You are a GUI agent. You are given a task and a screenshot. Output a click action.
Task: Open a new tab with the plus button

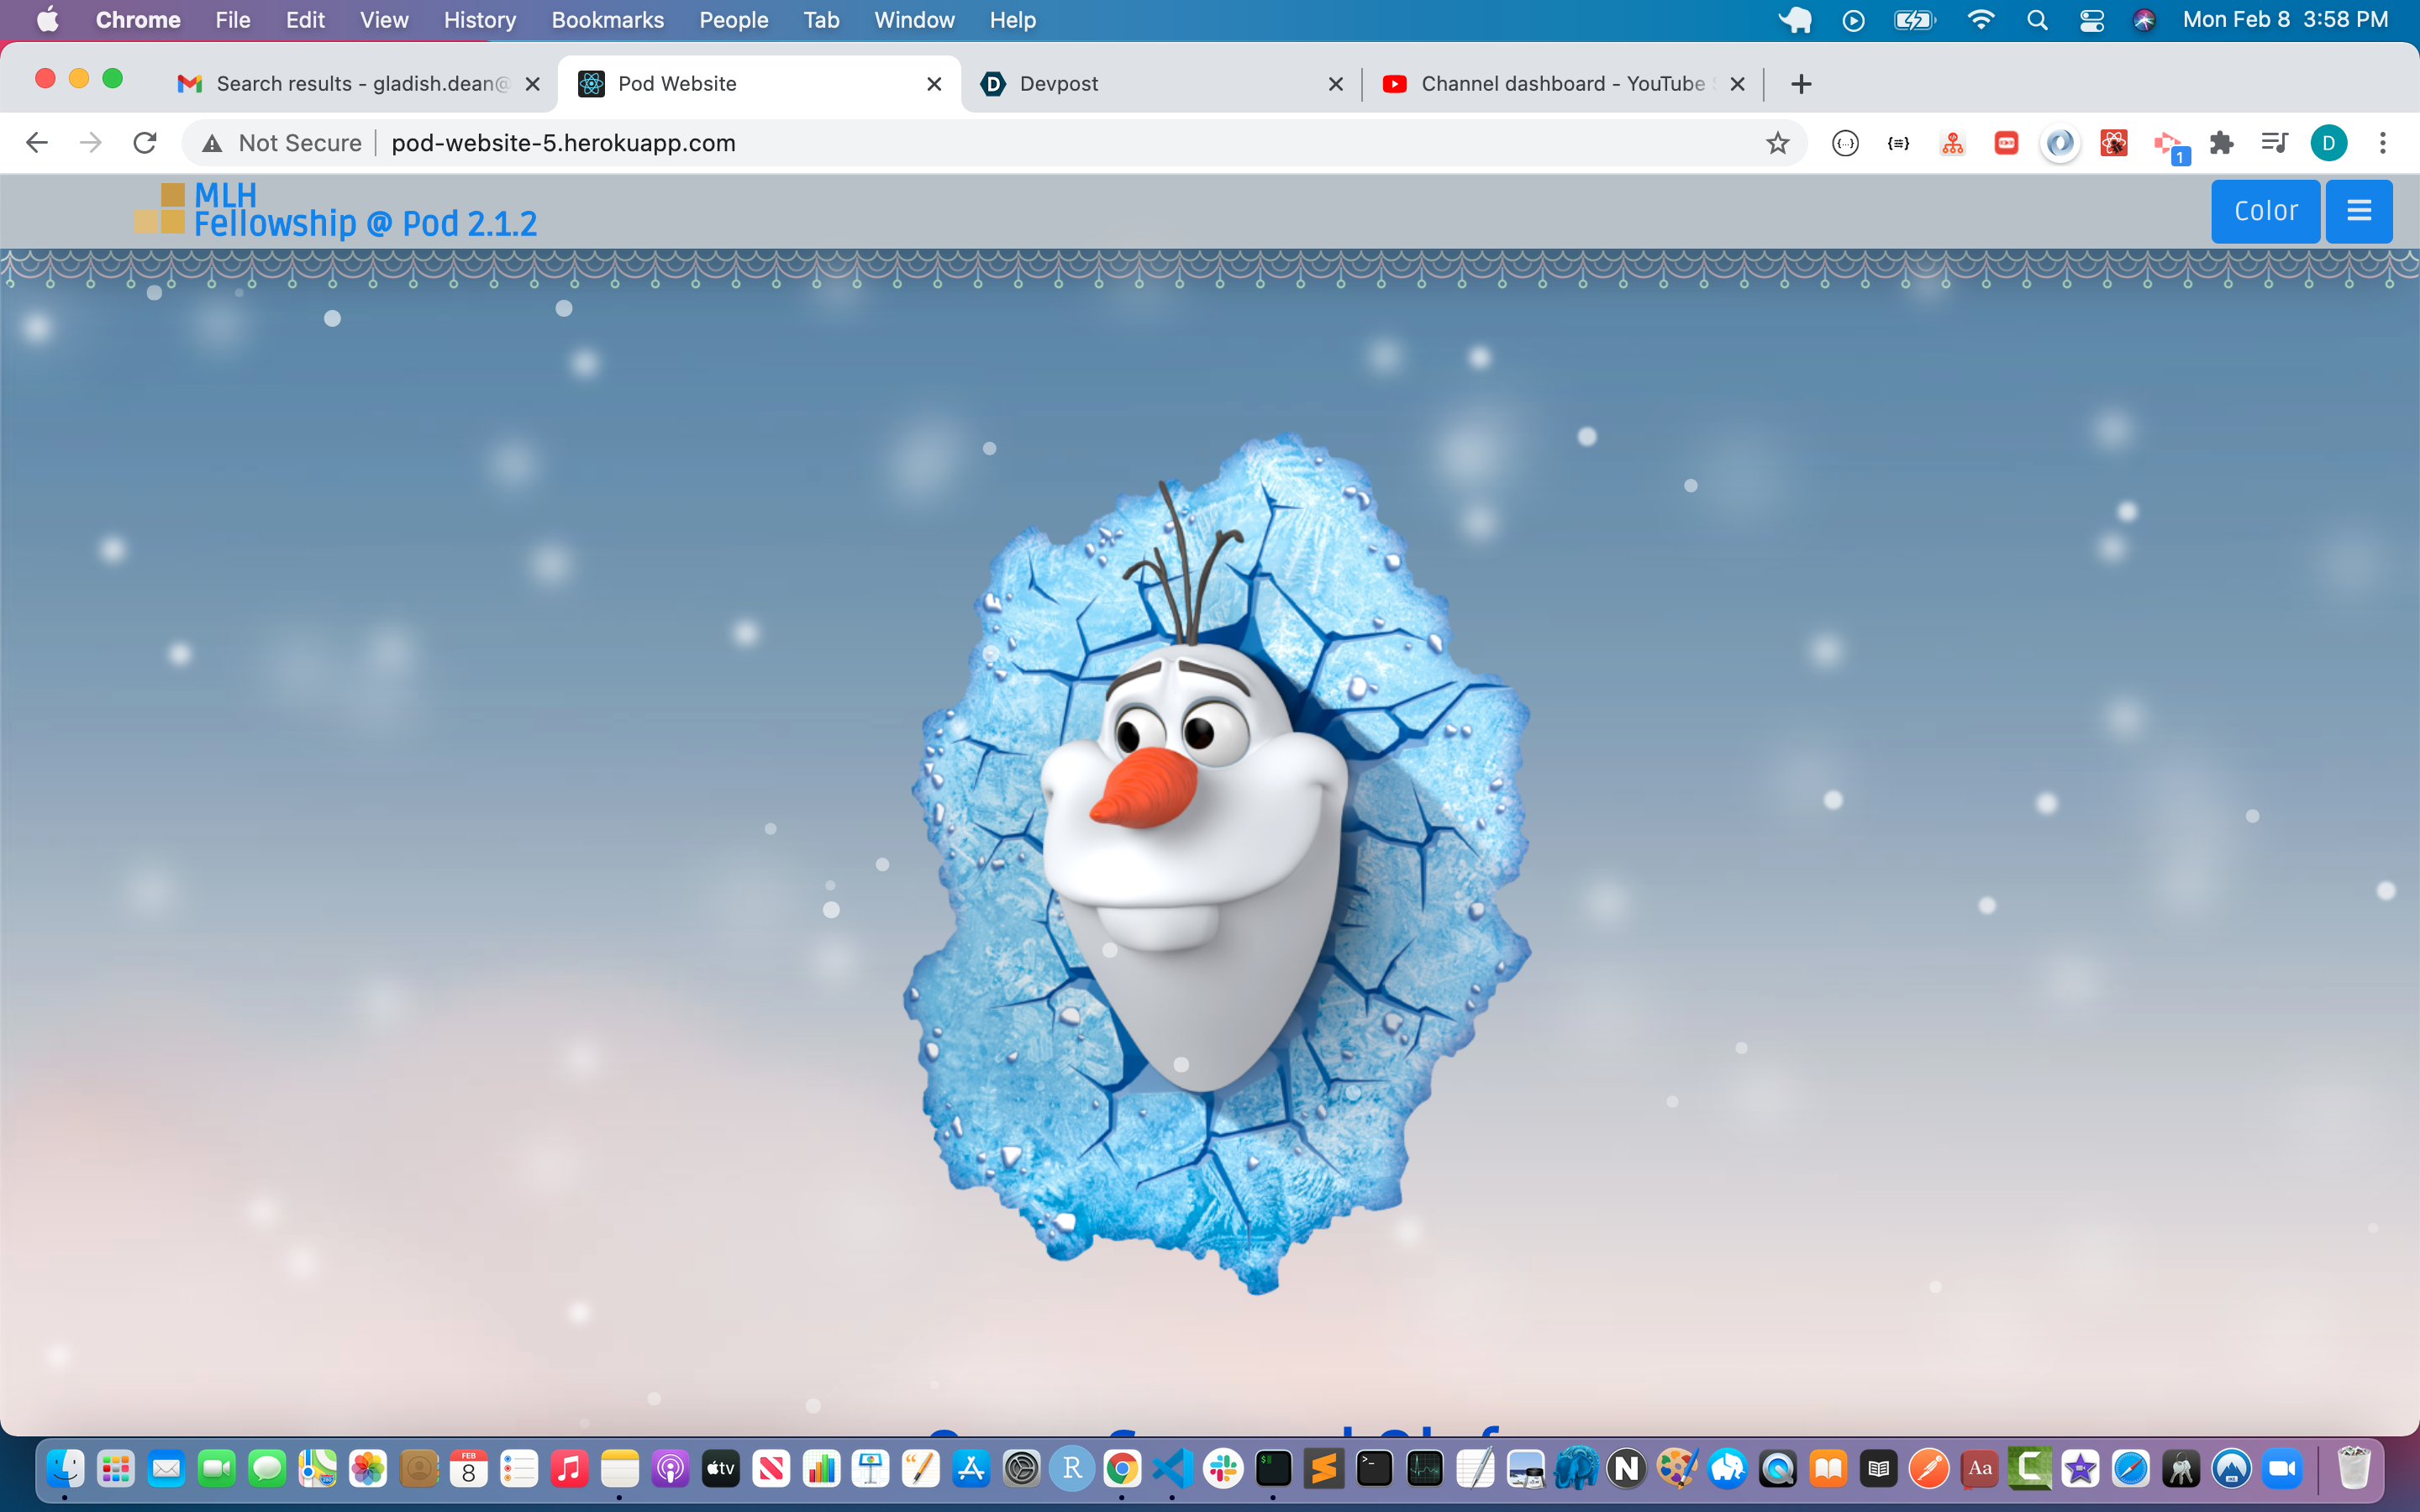[x=1800, y=84]
